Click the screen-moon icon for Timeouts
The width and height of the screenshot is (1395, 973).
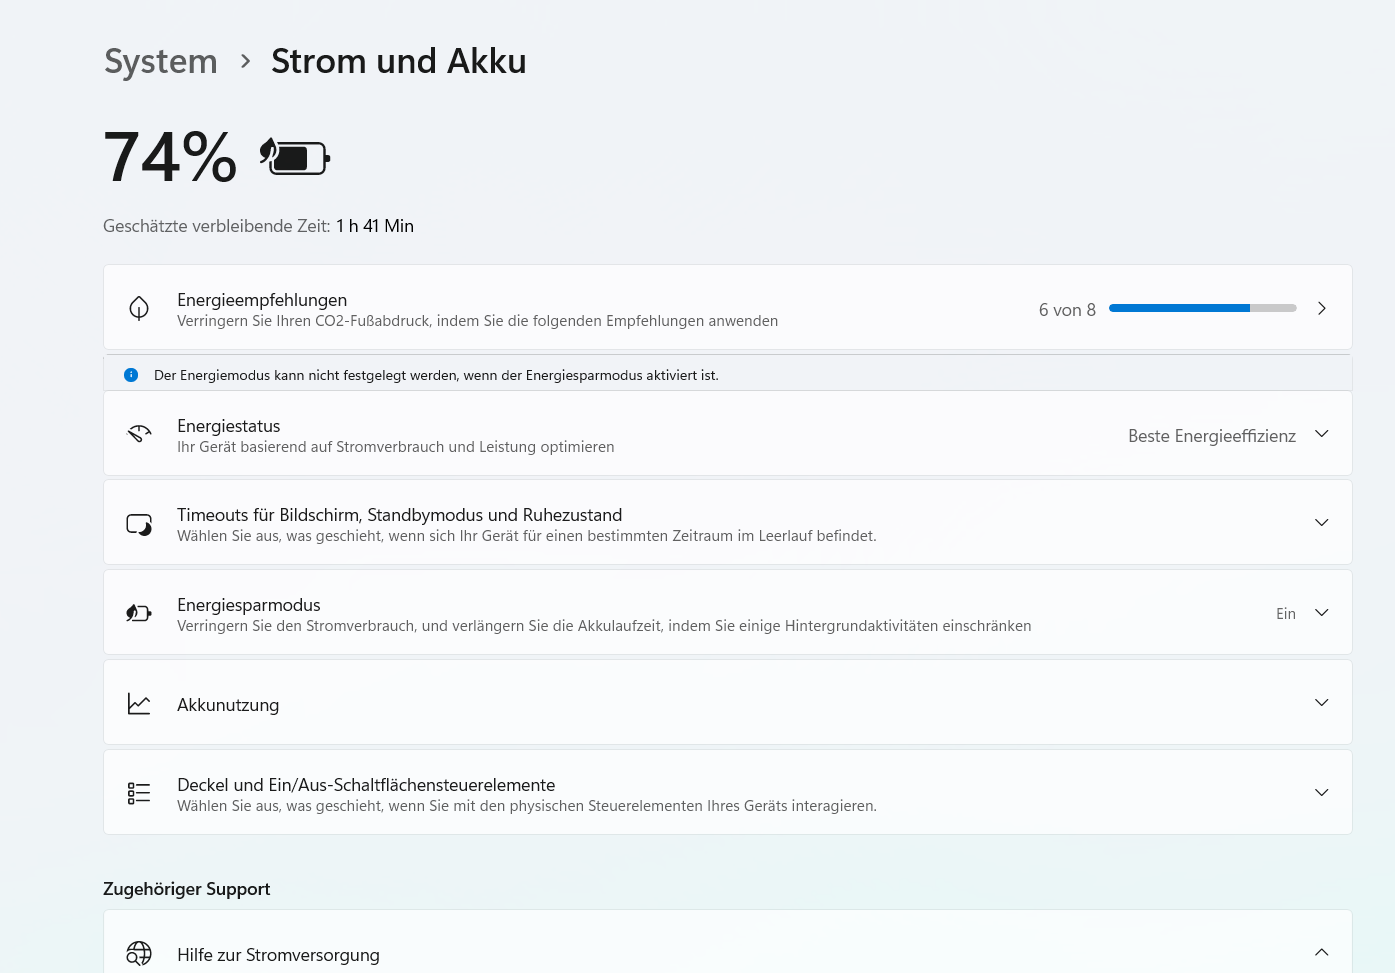(x=139, y=524)
